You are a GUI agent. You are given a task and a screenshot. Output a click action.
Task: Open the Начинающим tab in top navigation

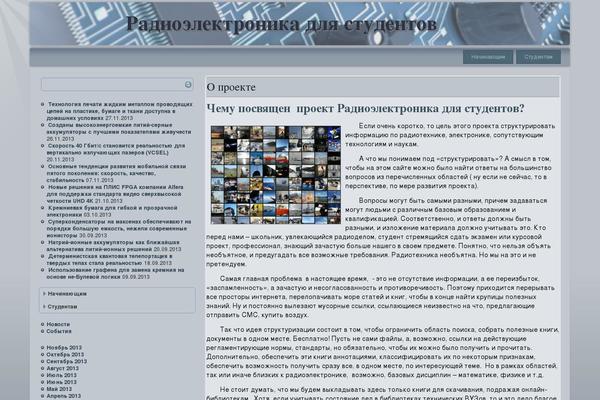click(x=488, y=57)
